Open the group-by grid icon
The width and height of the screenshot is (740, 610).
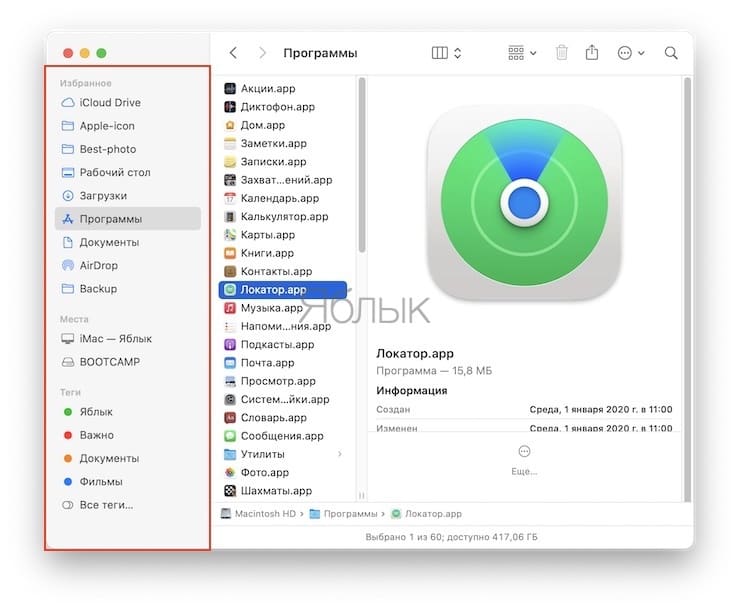coord(516,53)
